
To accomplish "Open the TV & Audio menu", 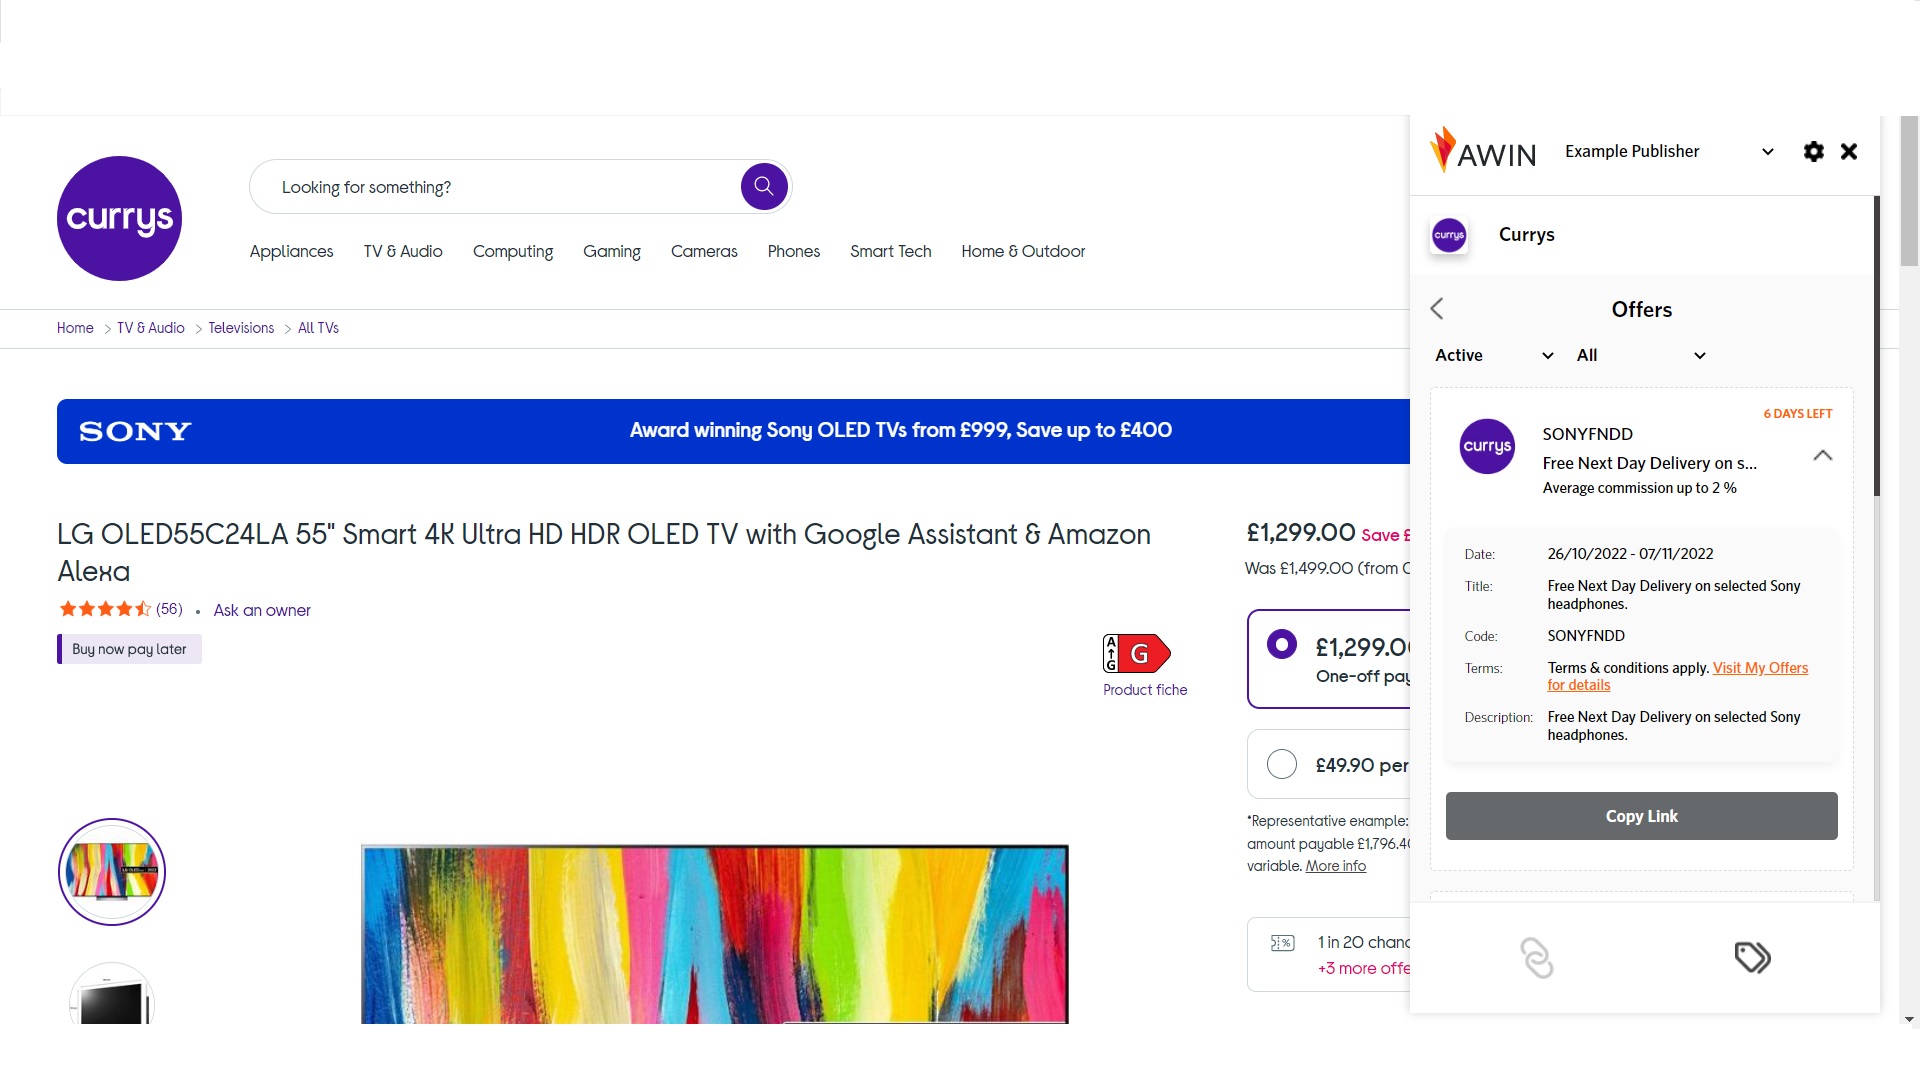I will pos(403,252).
